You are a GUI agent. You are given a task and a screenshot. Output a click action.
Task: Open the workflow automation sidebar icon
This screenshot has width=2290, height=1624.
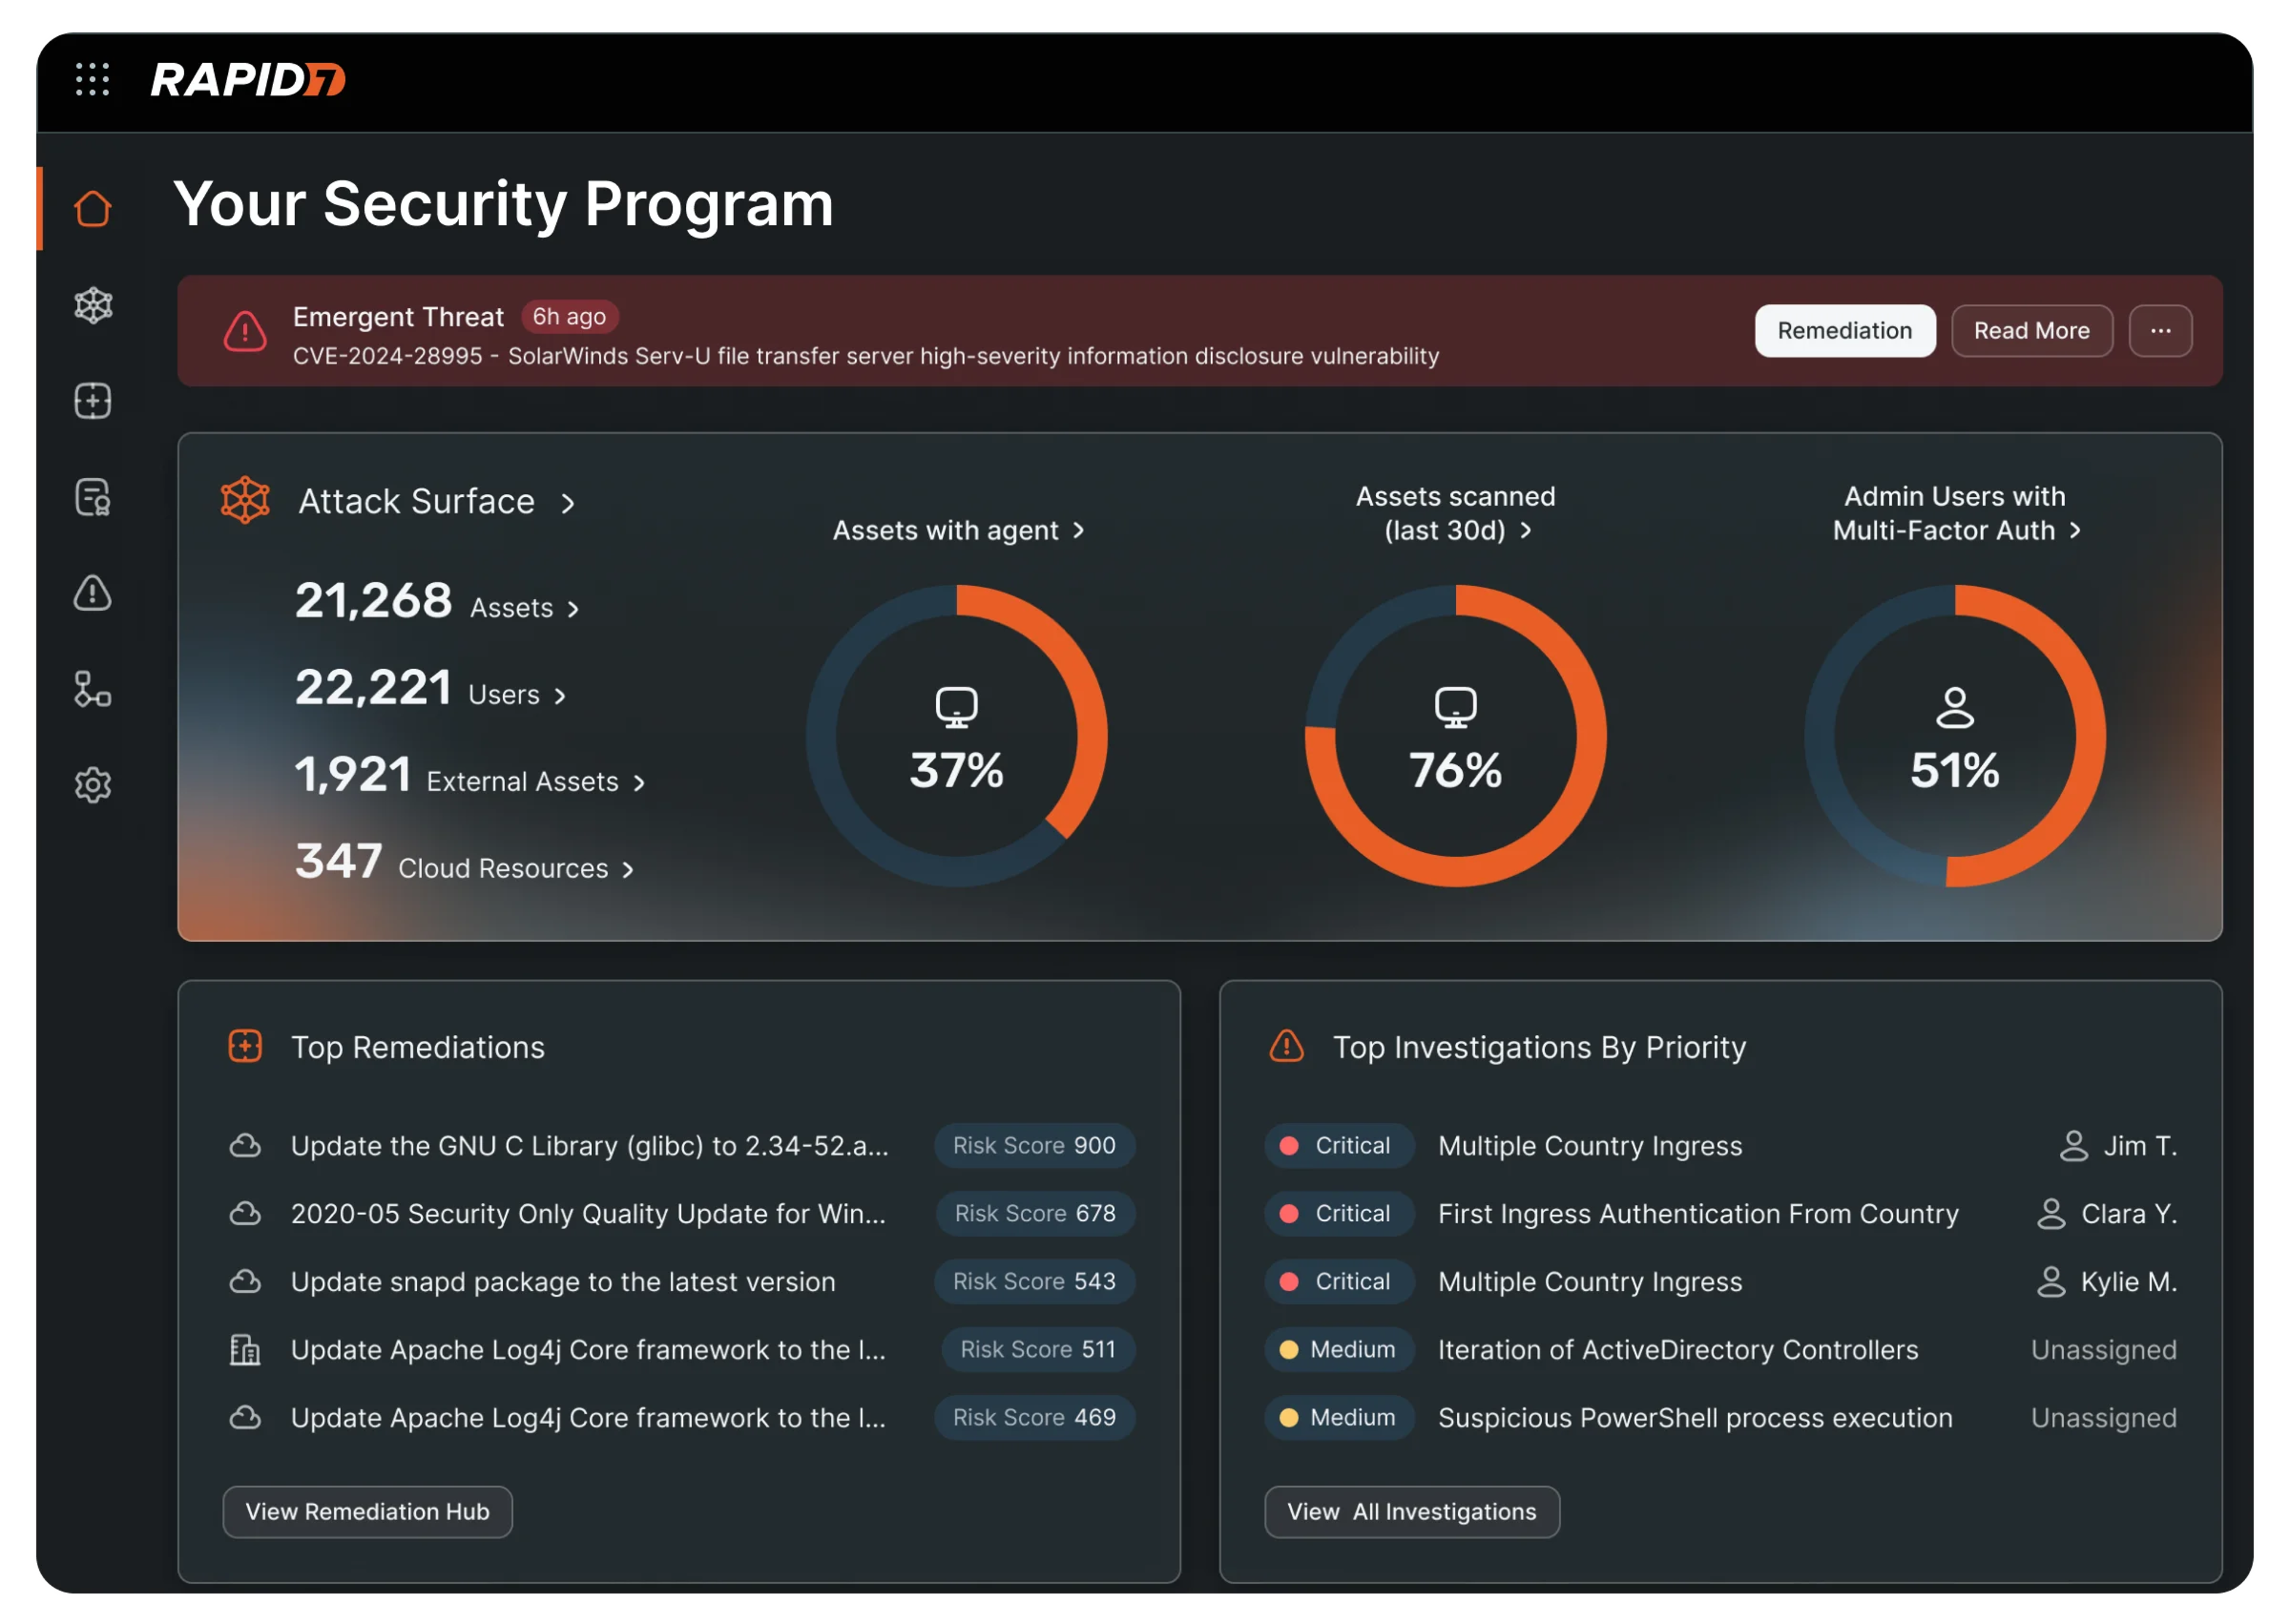tap(92, 689)
